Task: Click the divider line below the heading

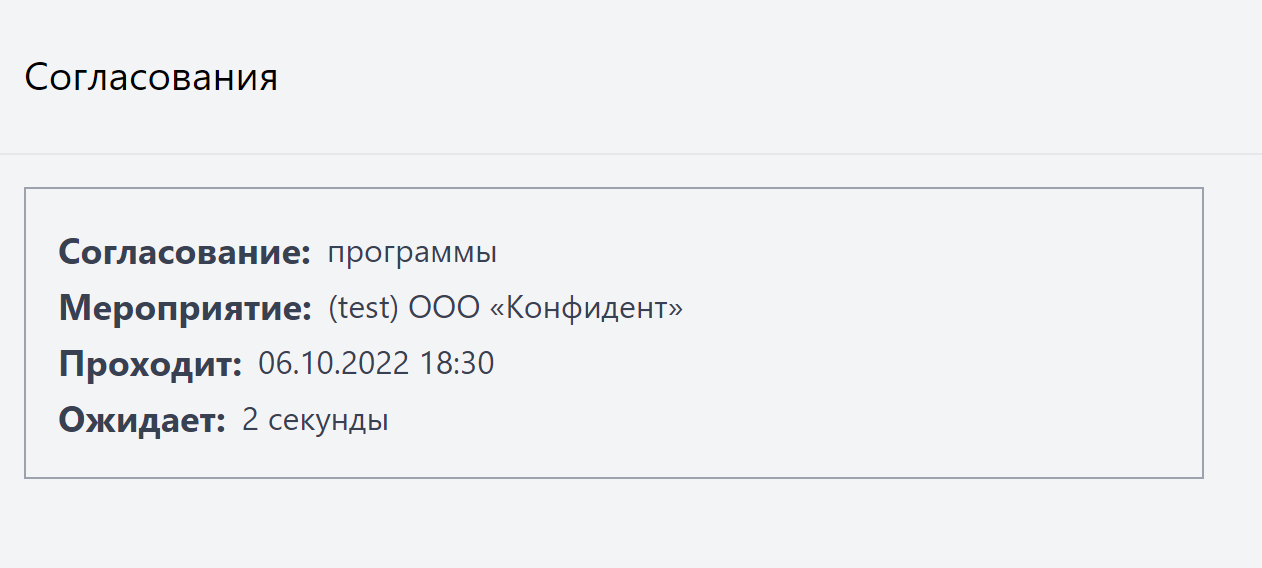Action: [x=631, y=154]
